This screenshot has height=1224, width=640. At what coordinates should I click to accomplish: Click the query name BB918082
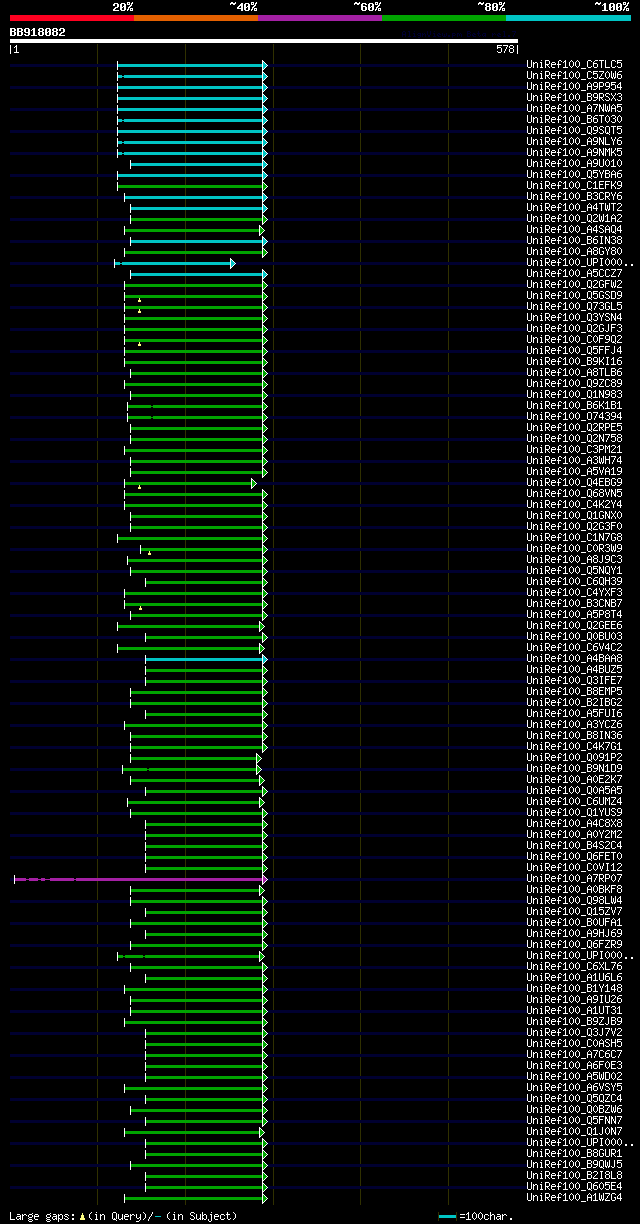38,32
